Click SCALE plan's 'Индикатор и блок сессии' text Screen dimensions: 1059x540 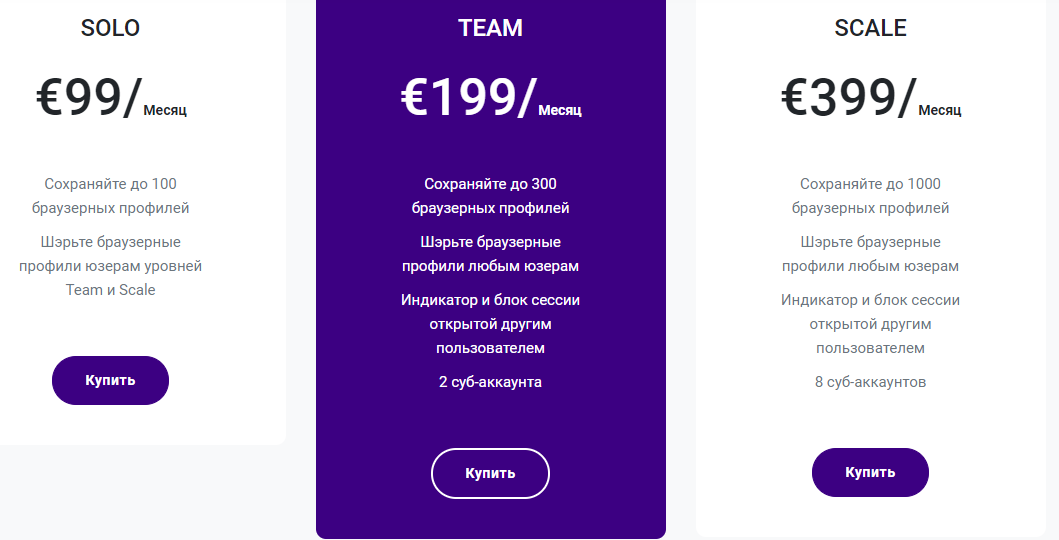tap(870, 300)
